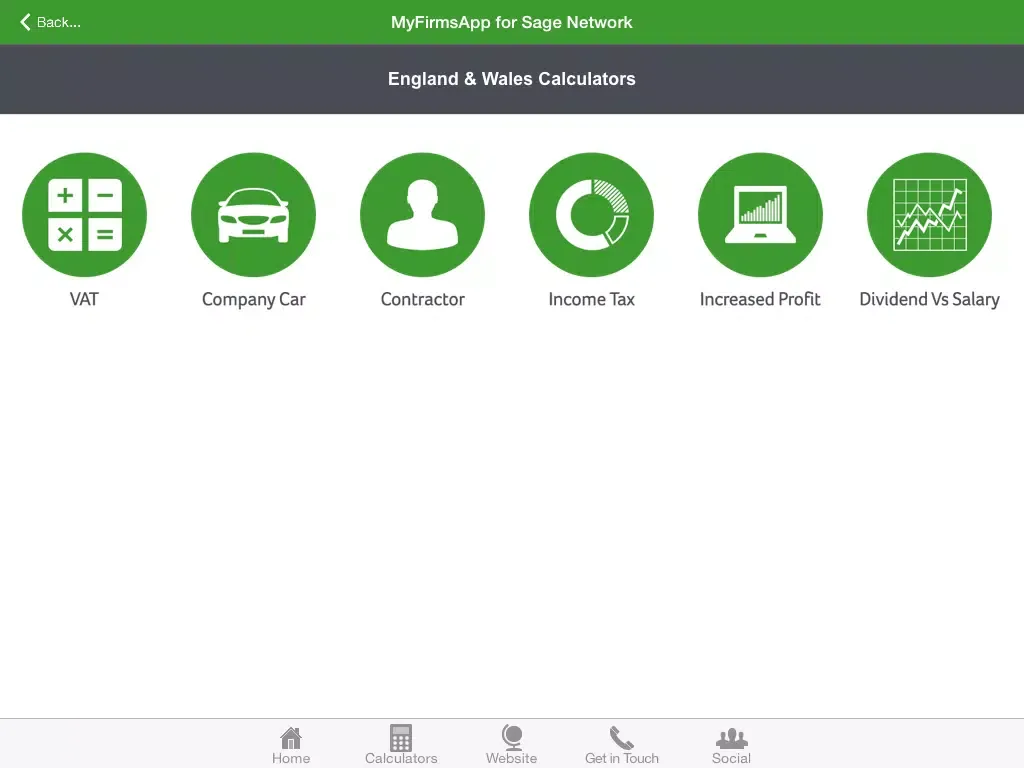Click the England & Wales Calculators heading

point(511,79)
